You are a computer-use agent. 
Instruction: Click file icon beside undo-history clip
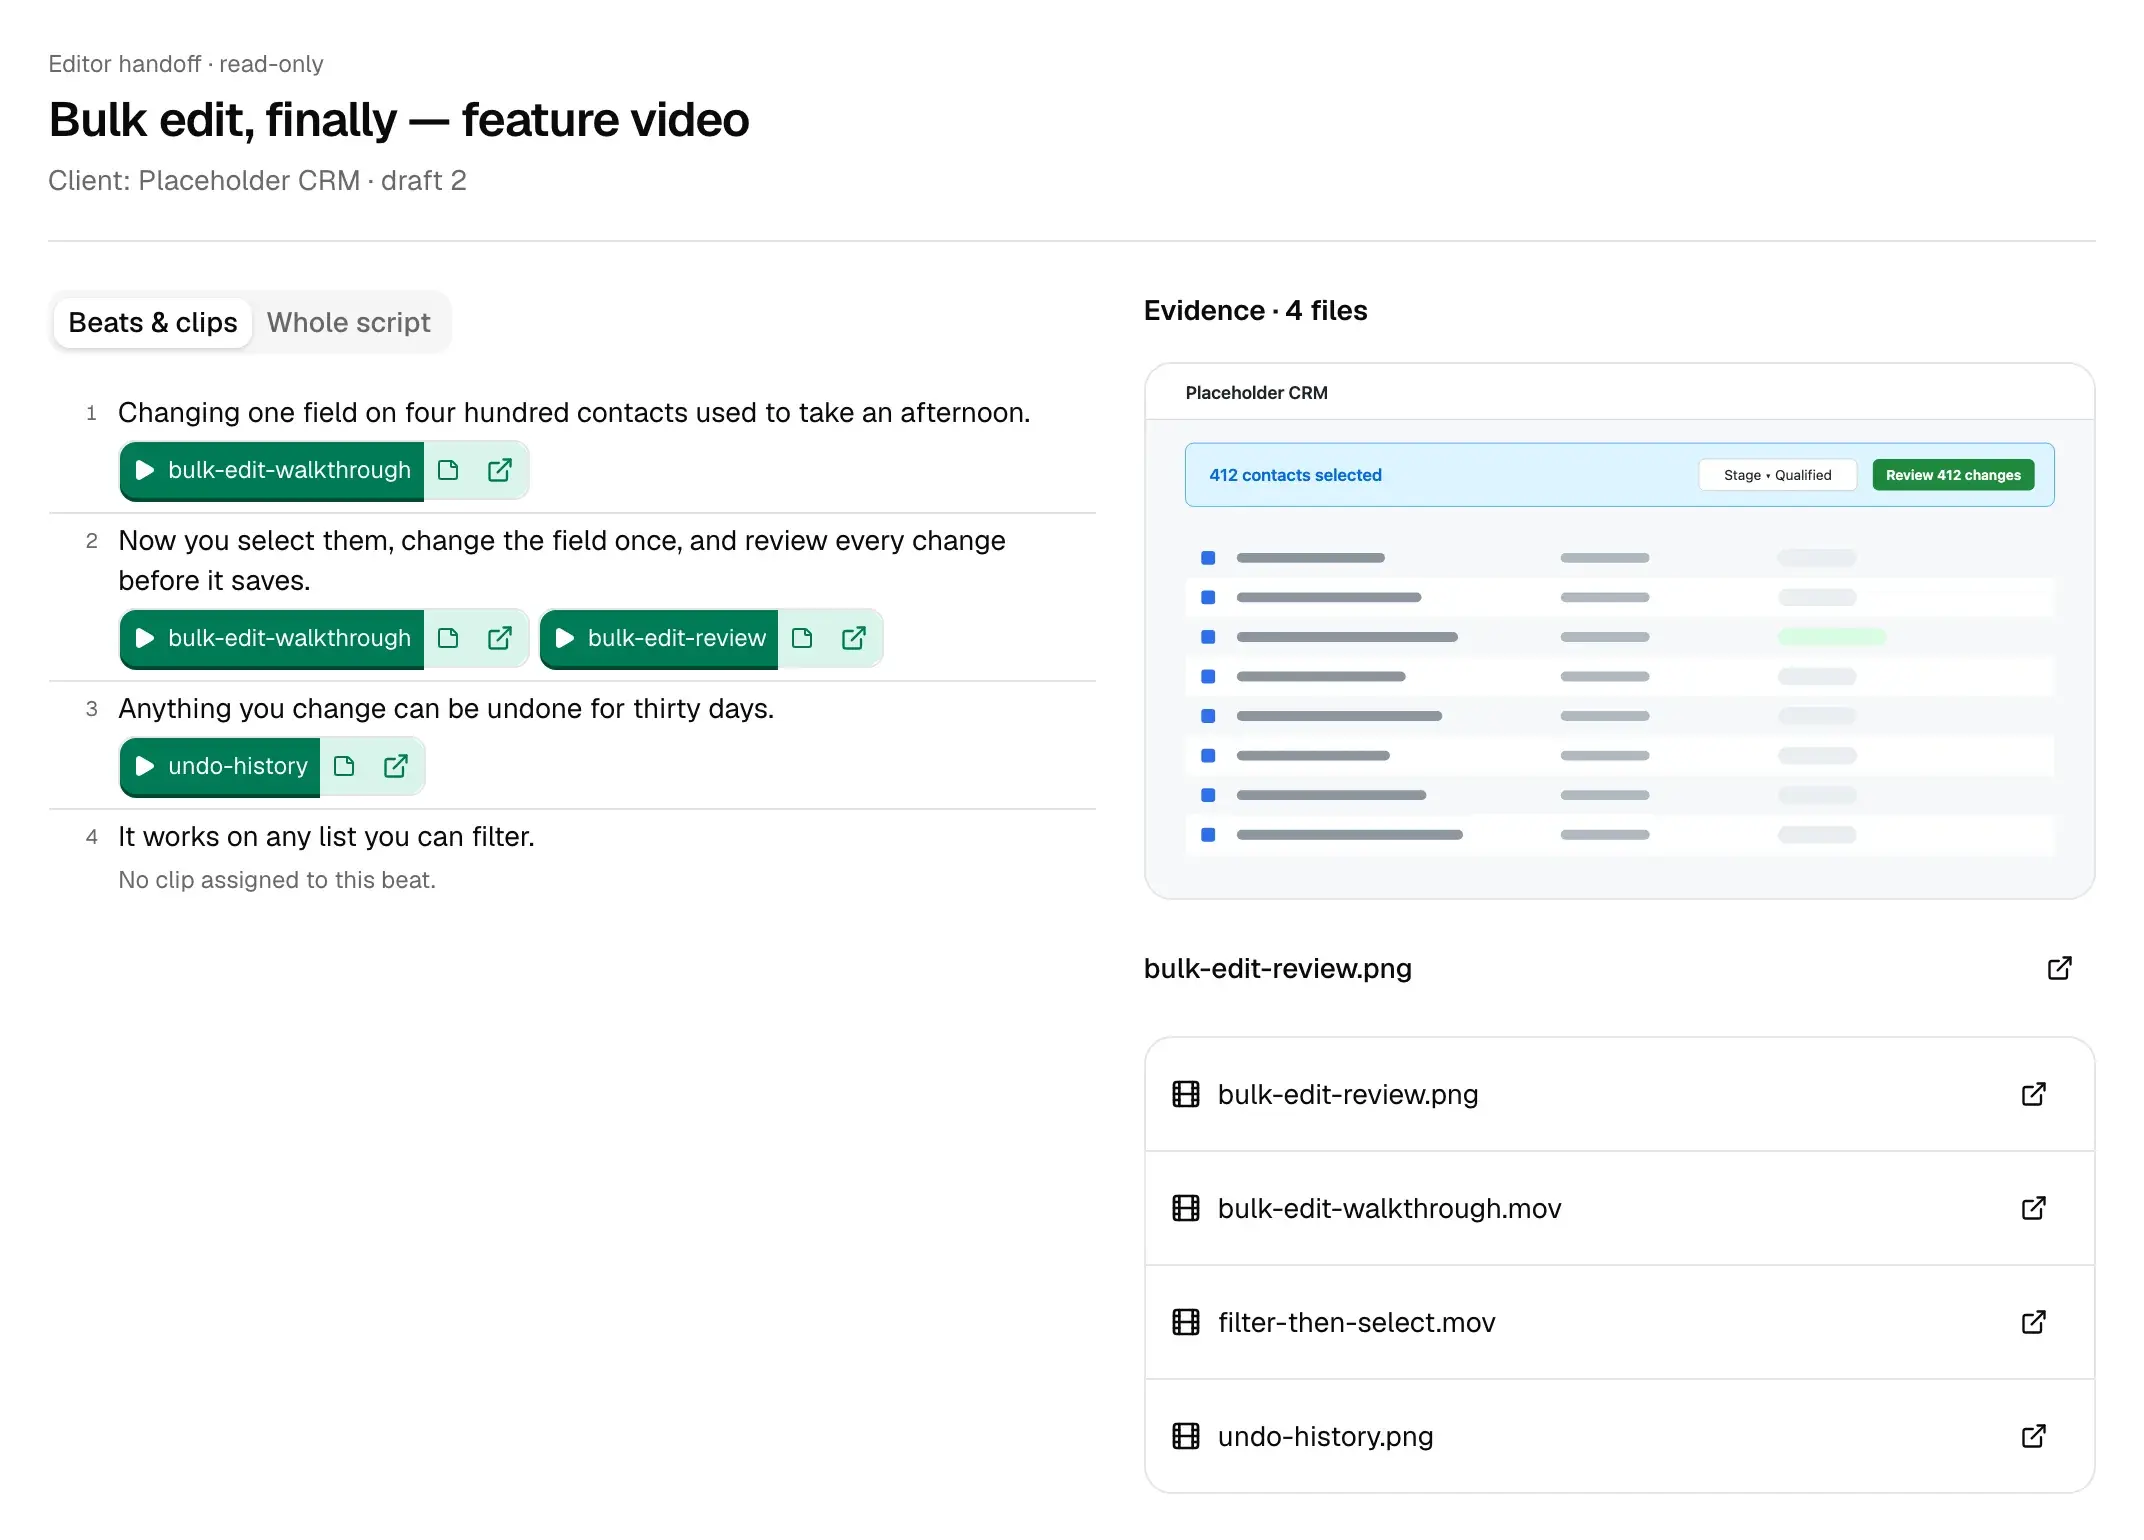click(x=344, y=766)
